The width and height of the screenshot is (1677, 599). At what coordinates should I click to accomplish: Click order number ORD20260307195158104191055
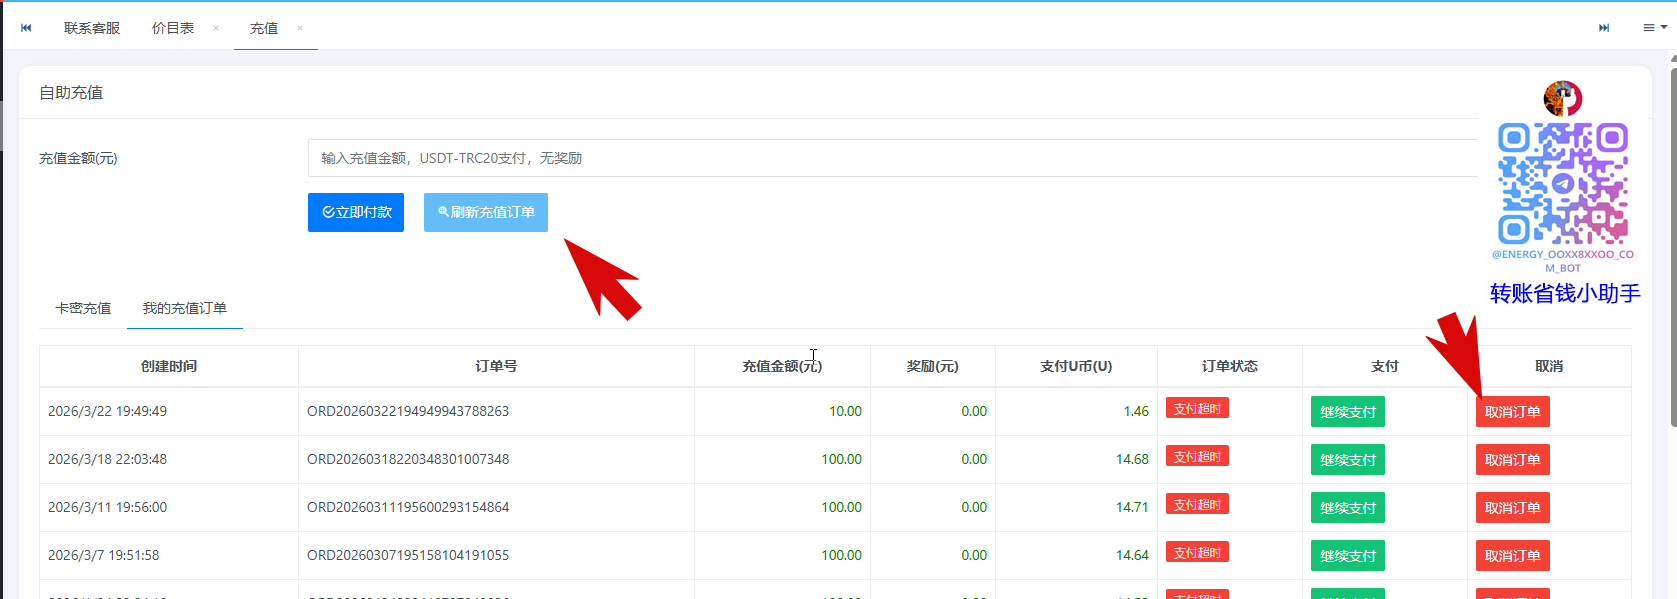click(408, 555)
